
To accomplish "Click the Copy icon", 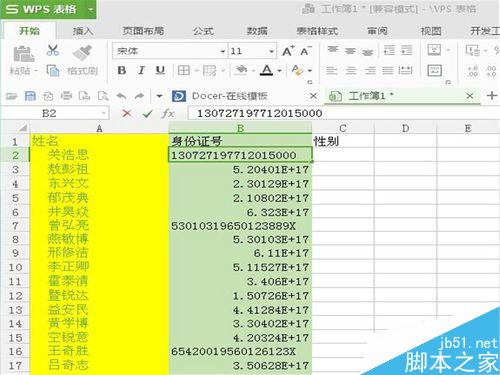I will 53,70.
